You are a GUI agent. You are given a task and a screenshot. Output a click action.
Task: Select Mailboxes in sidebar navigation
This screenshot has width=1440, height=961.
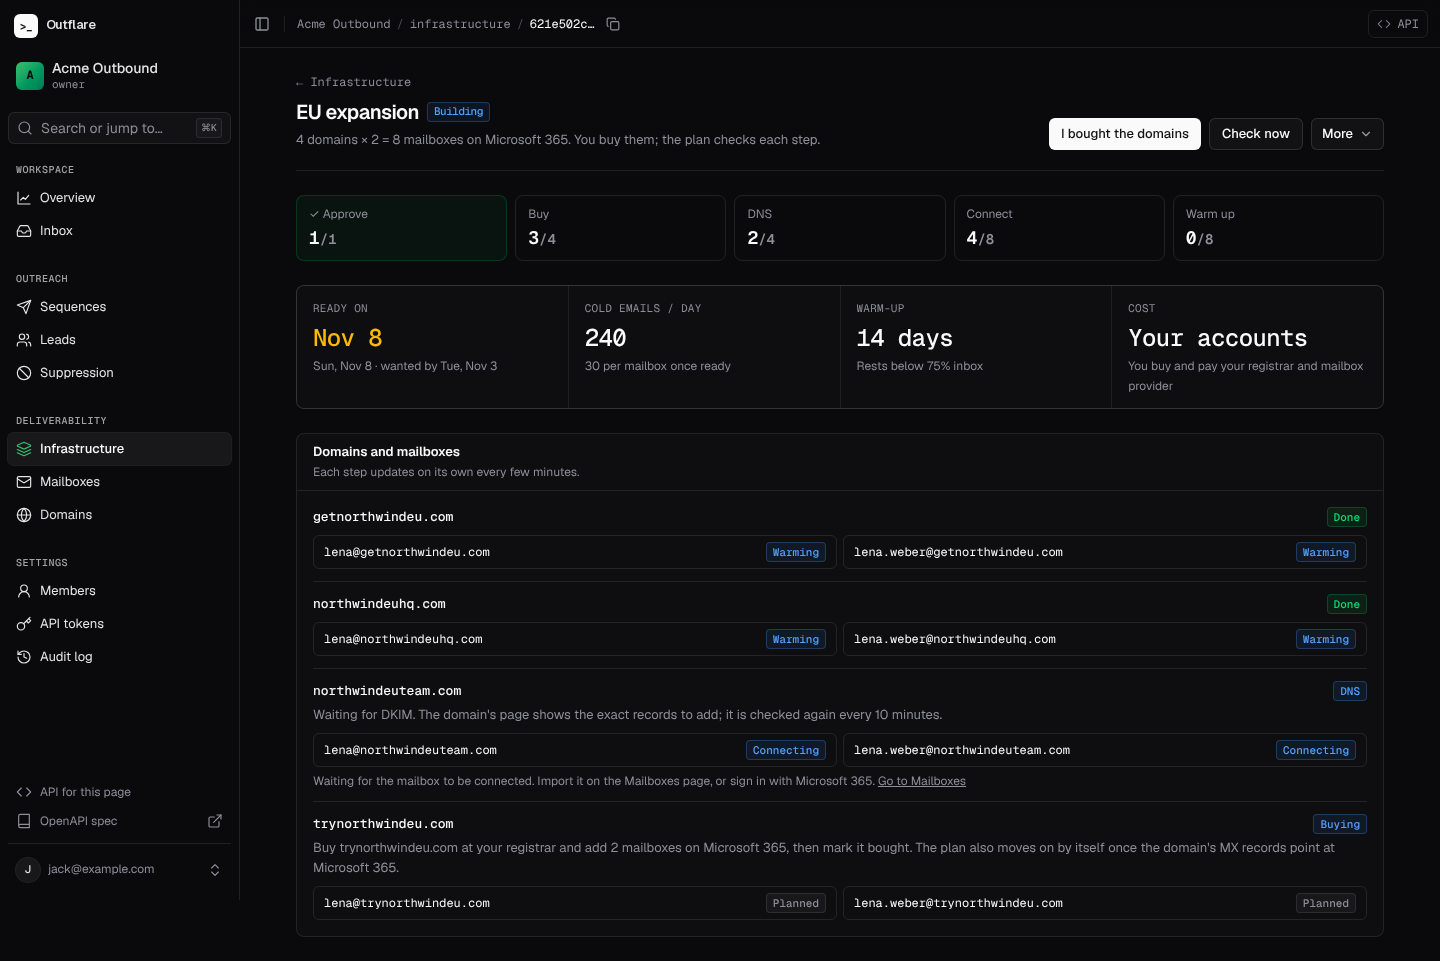(119, 482)
